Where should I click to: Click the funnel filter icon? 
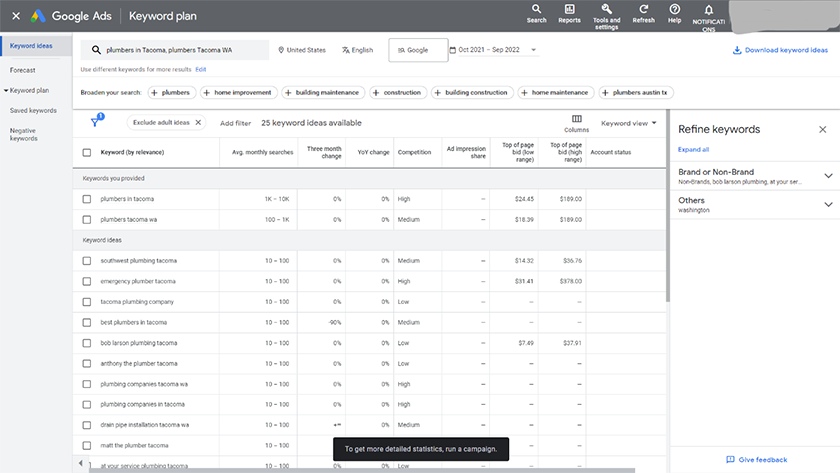click(95, 122)
